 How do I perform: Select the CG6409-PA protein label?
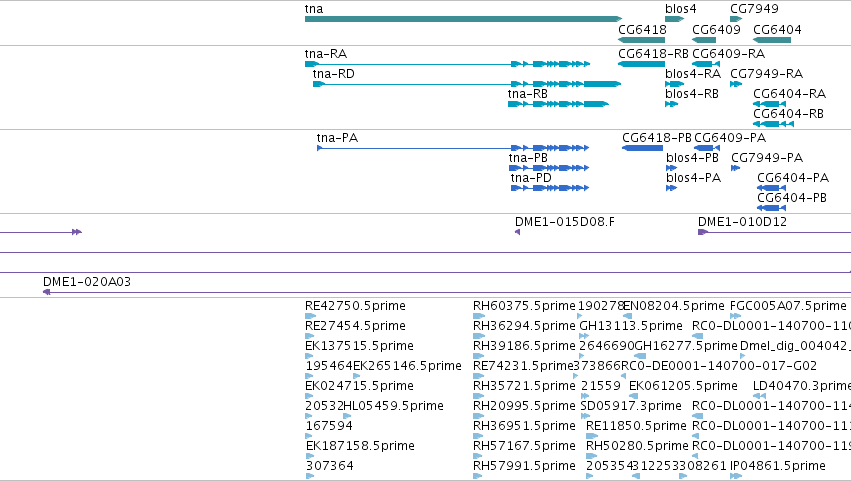(x=731, y=138)
